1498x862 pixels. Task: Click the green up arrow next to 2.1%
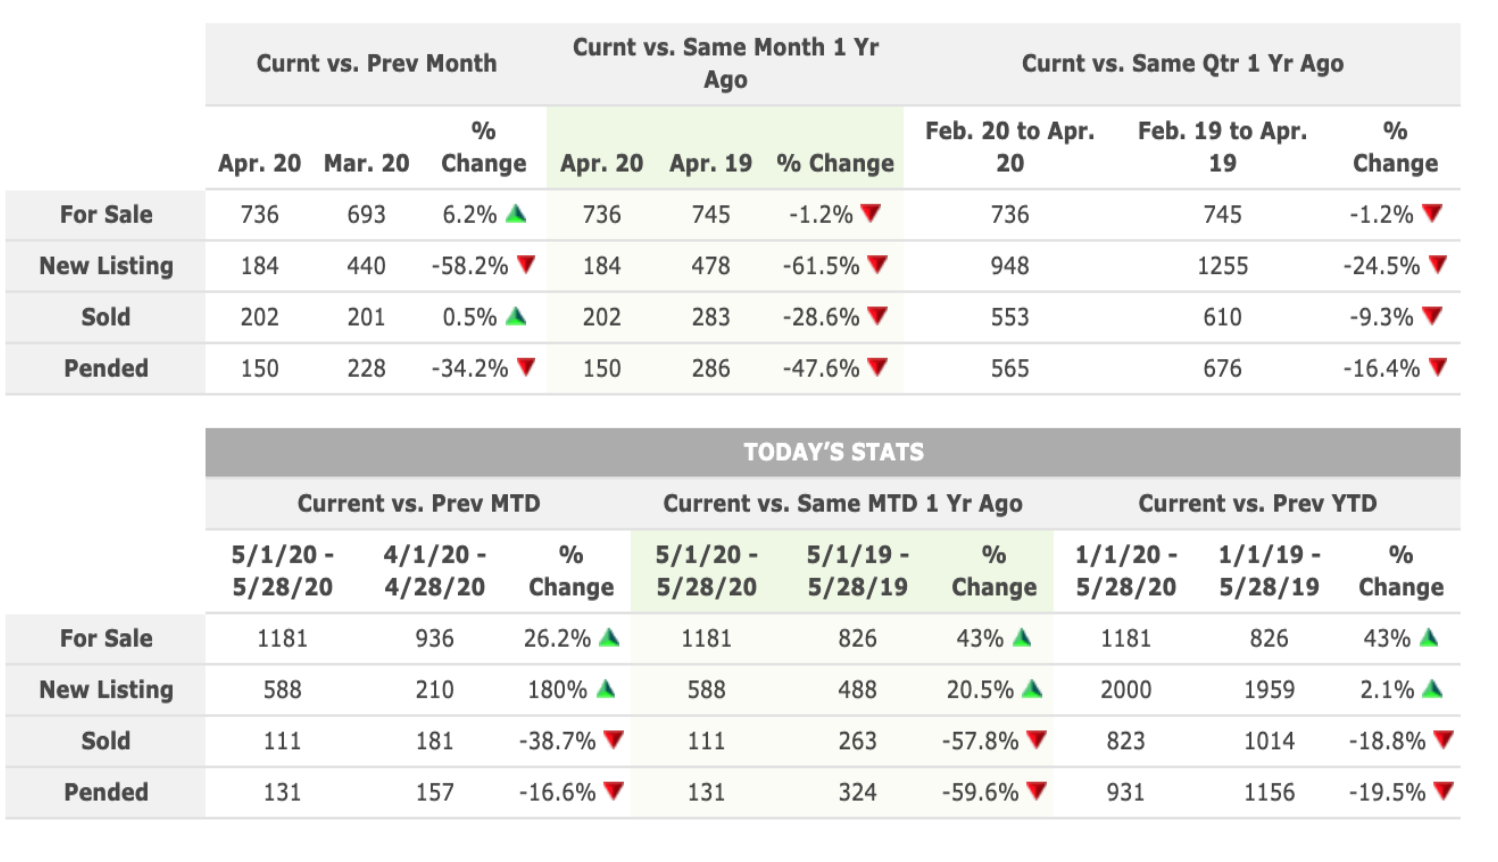click(1432, 688)
